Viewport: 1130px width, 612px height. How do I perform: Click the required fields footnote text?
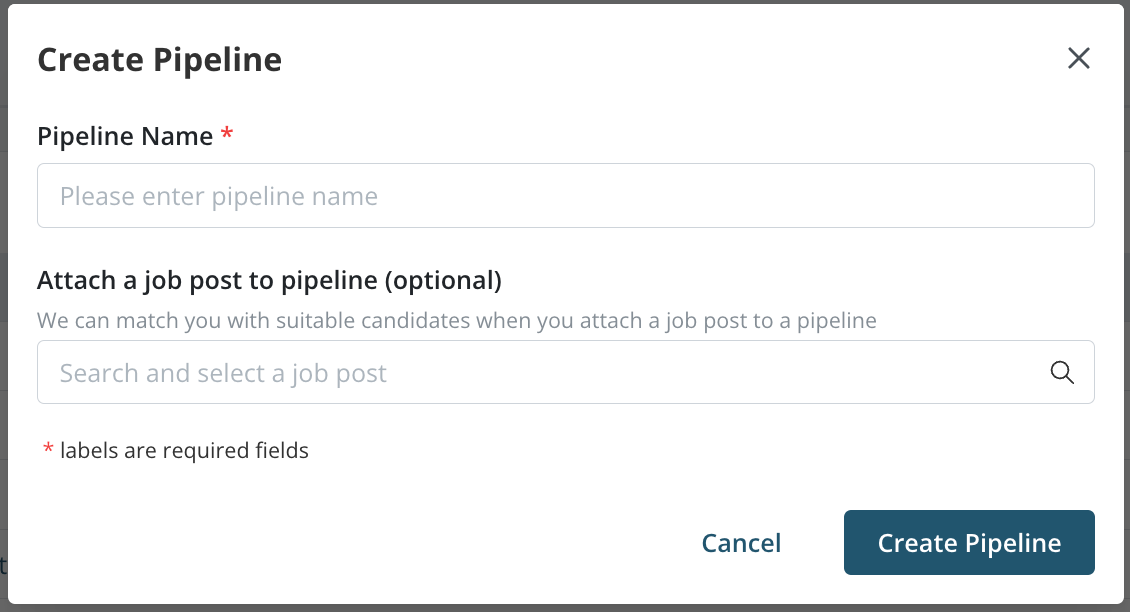[x=184, y=451]
